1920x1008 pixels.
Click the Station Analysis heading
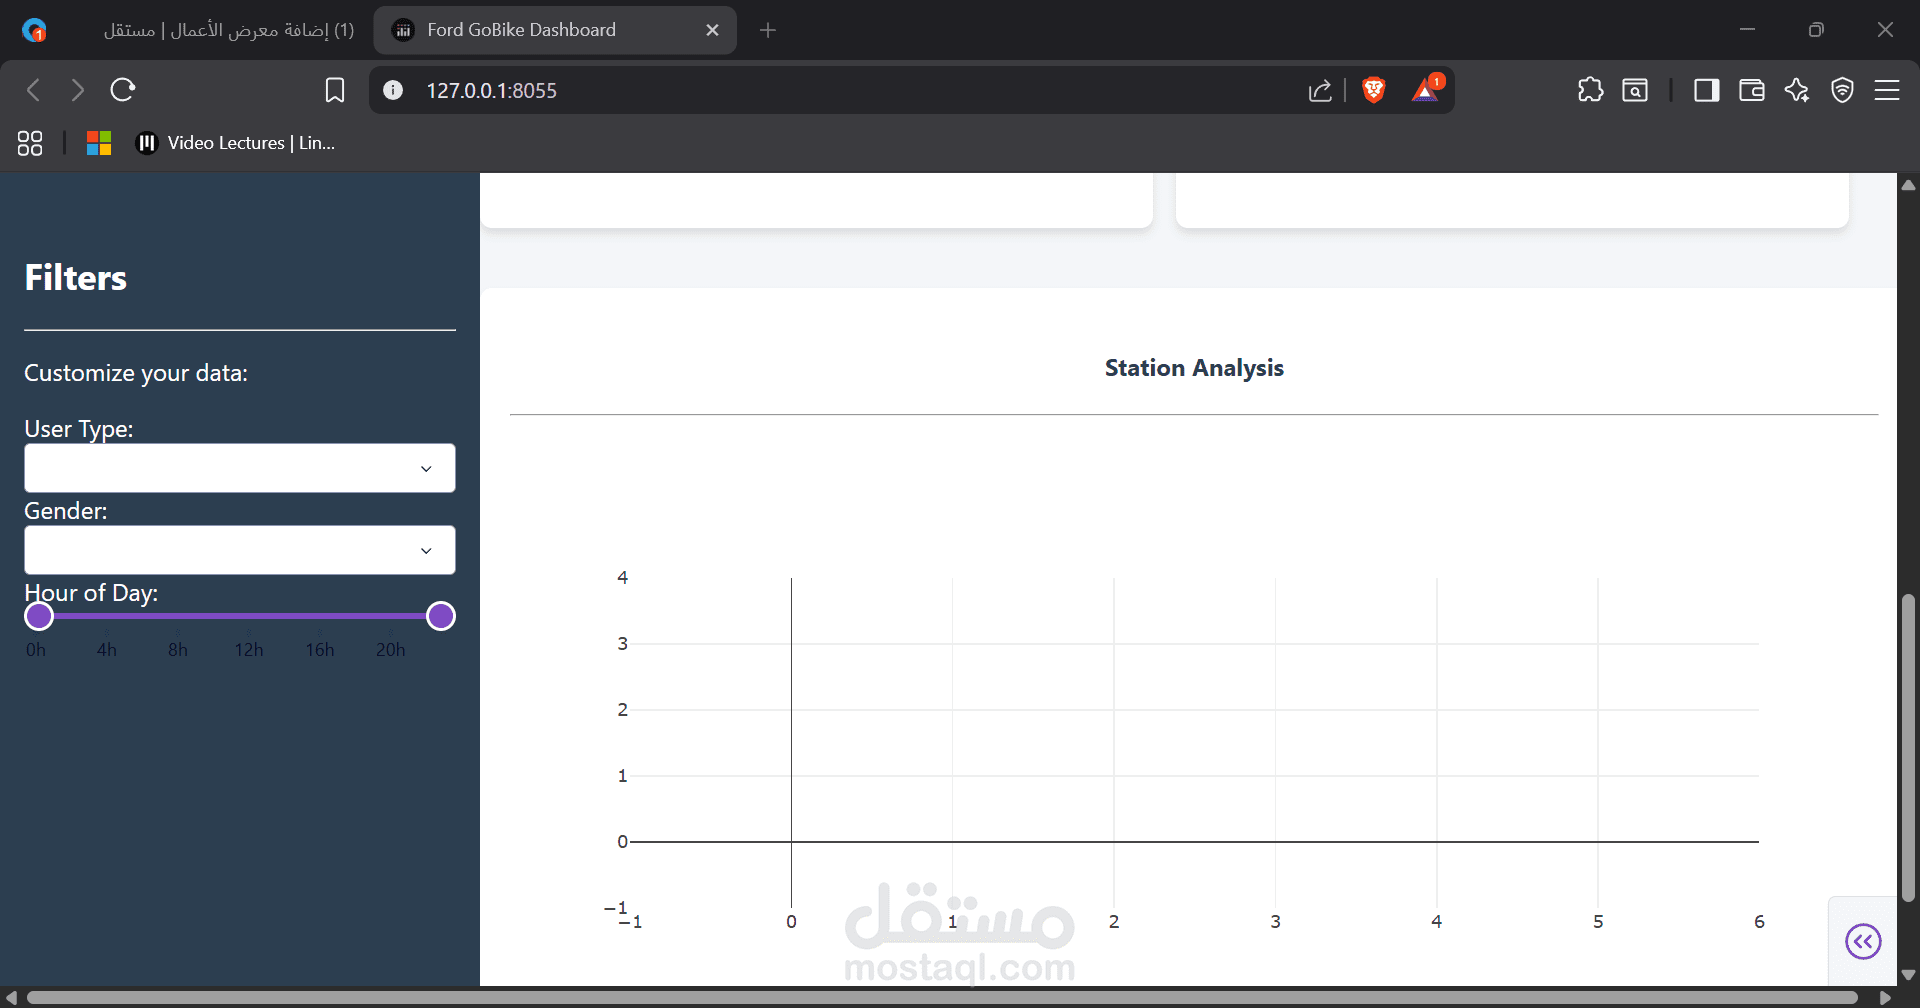(1194, 368)
